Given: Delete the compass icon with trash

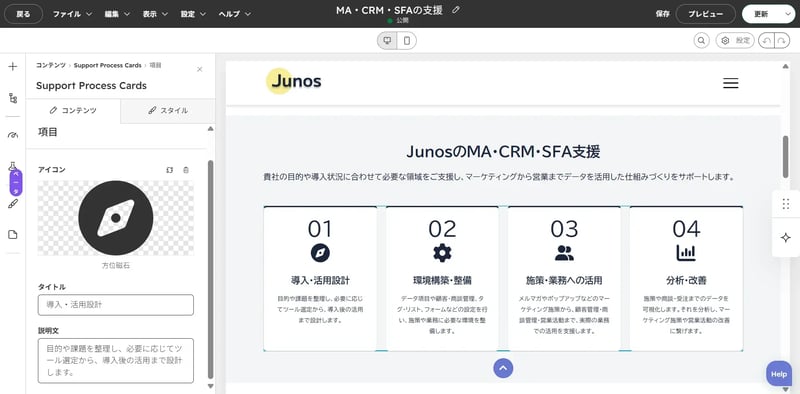Looking at the screenshot, I should click(186, 170).
